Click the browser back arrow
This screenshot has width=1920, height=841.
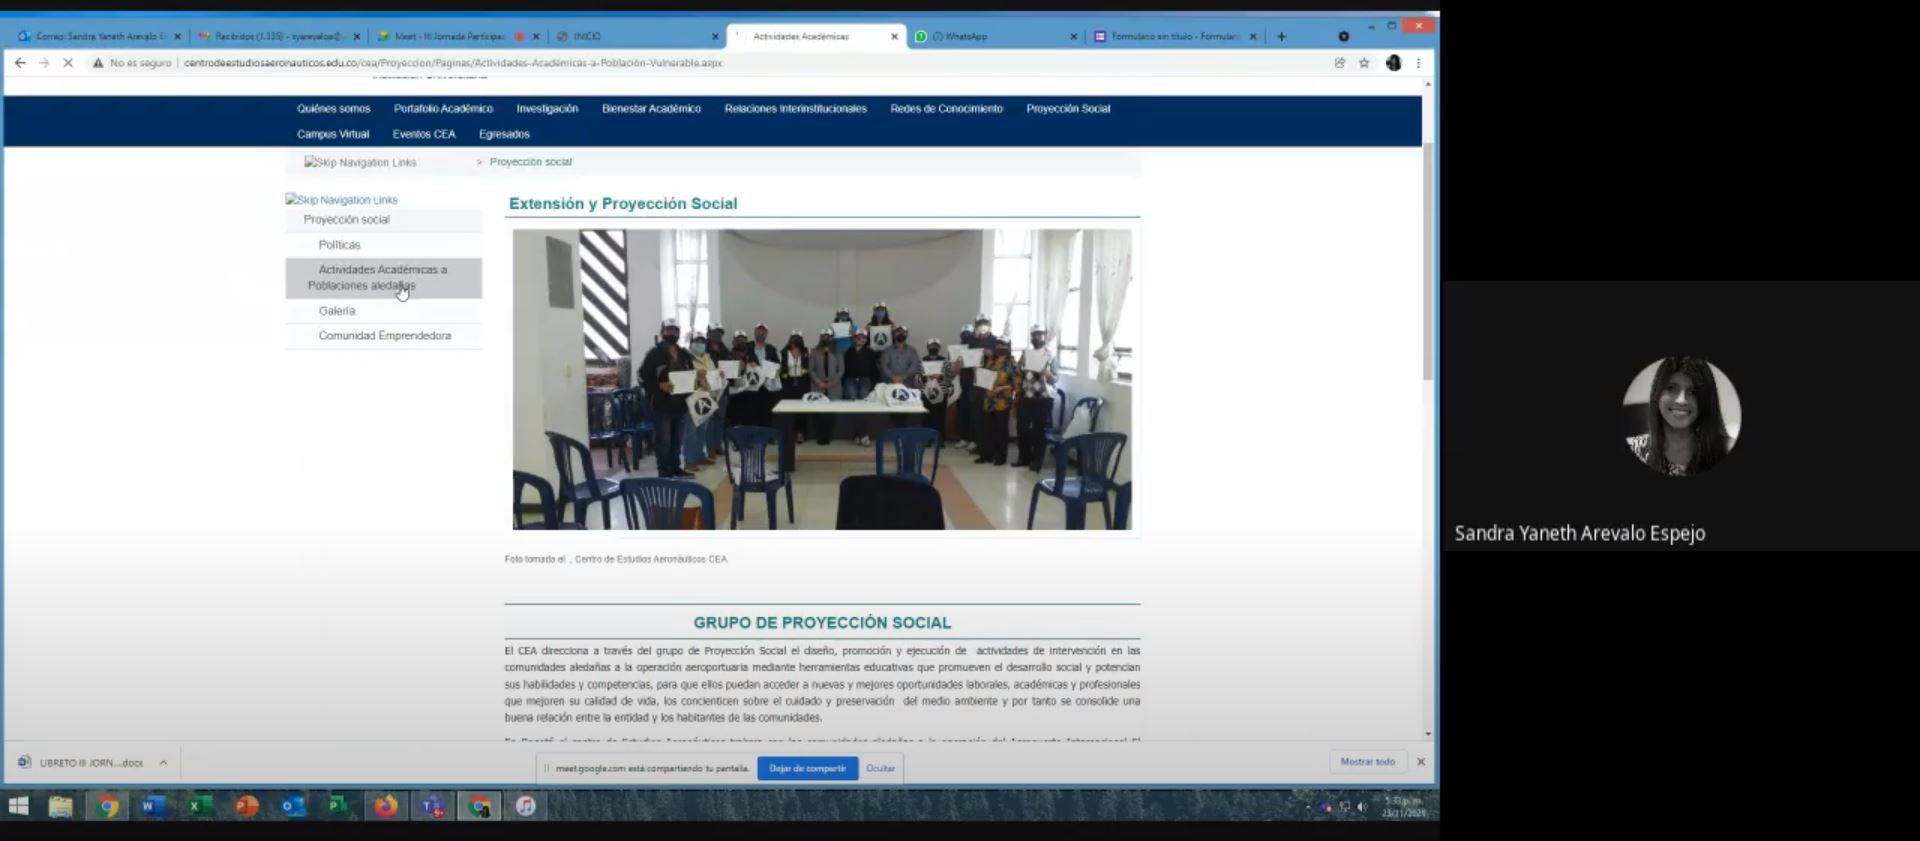(x=20, y=63)
